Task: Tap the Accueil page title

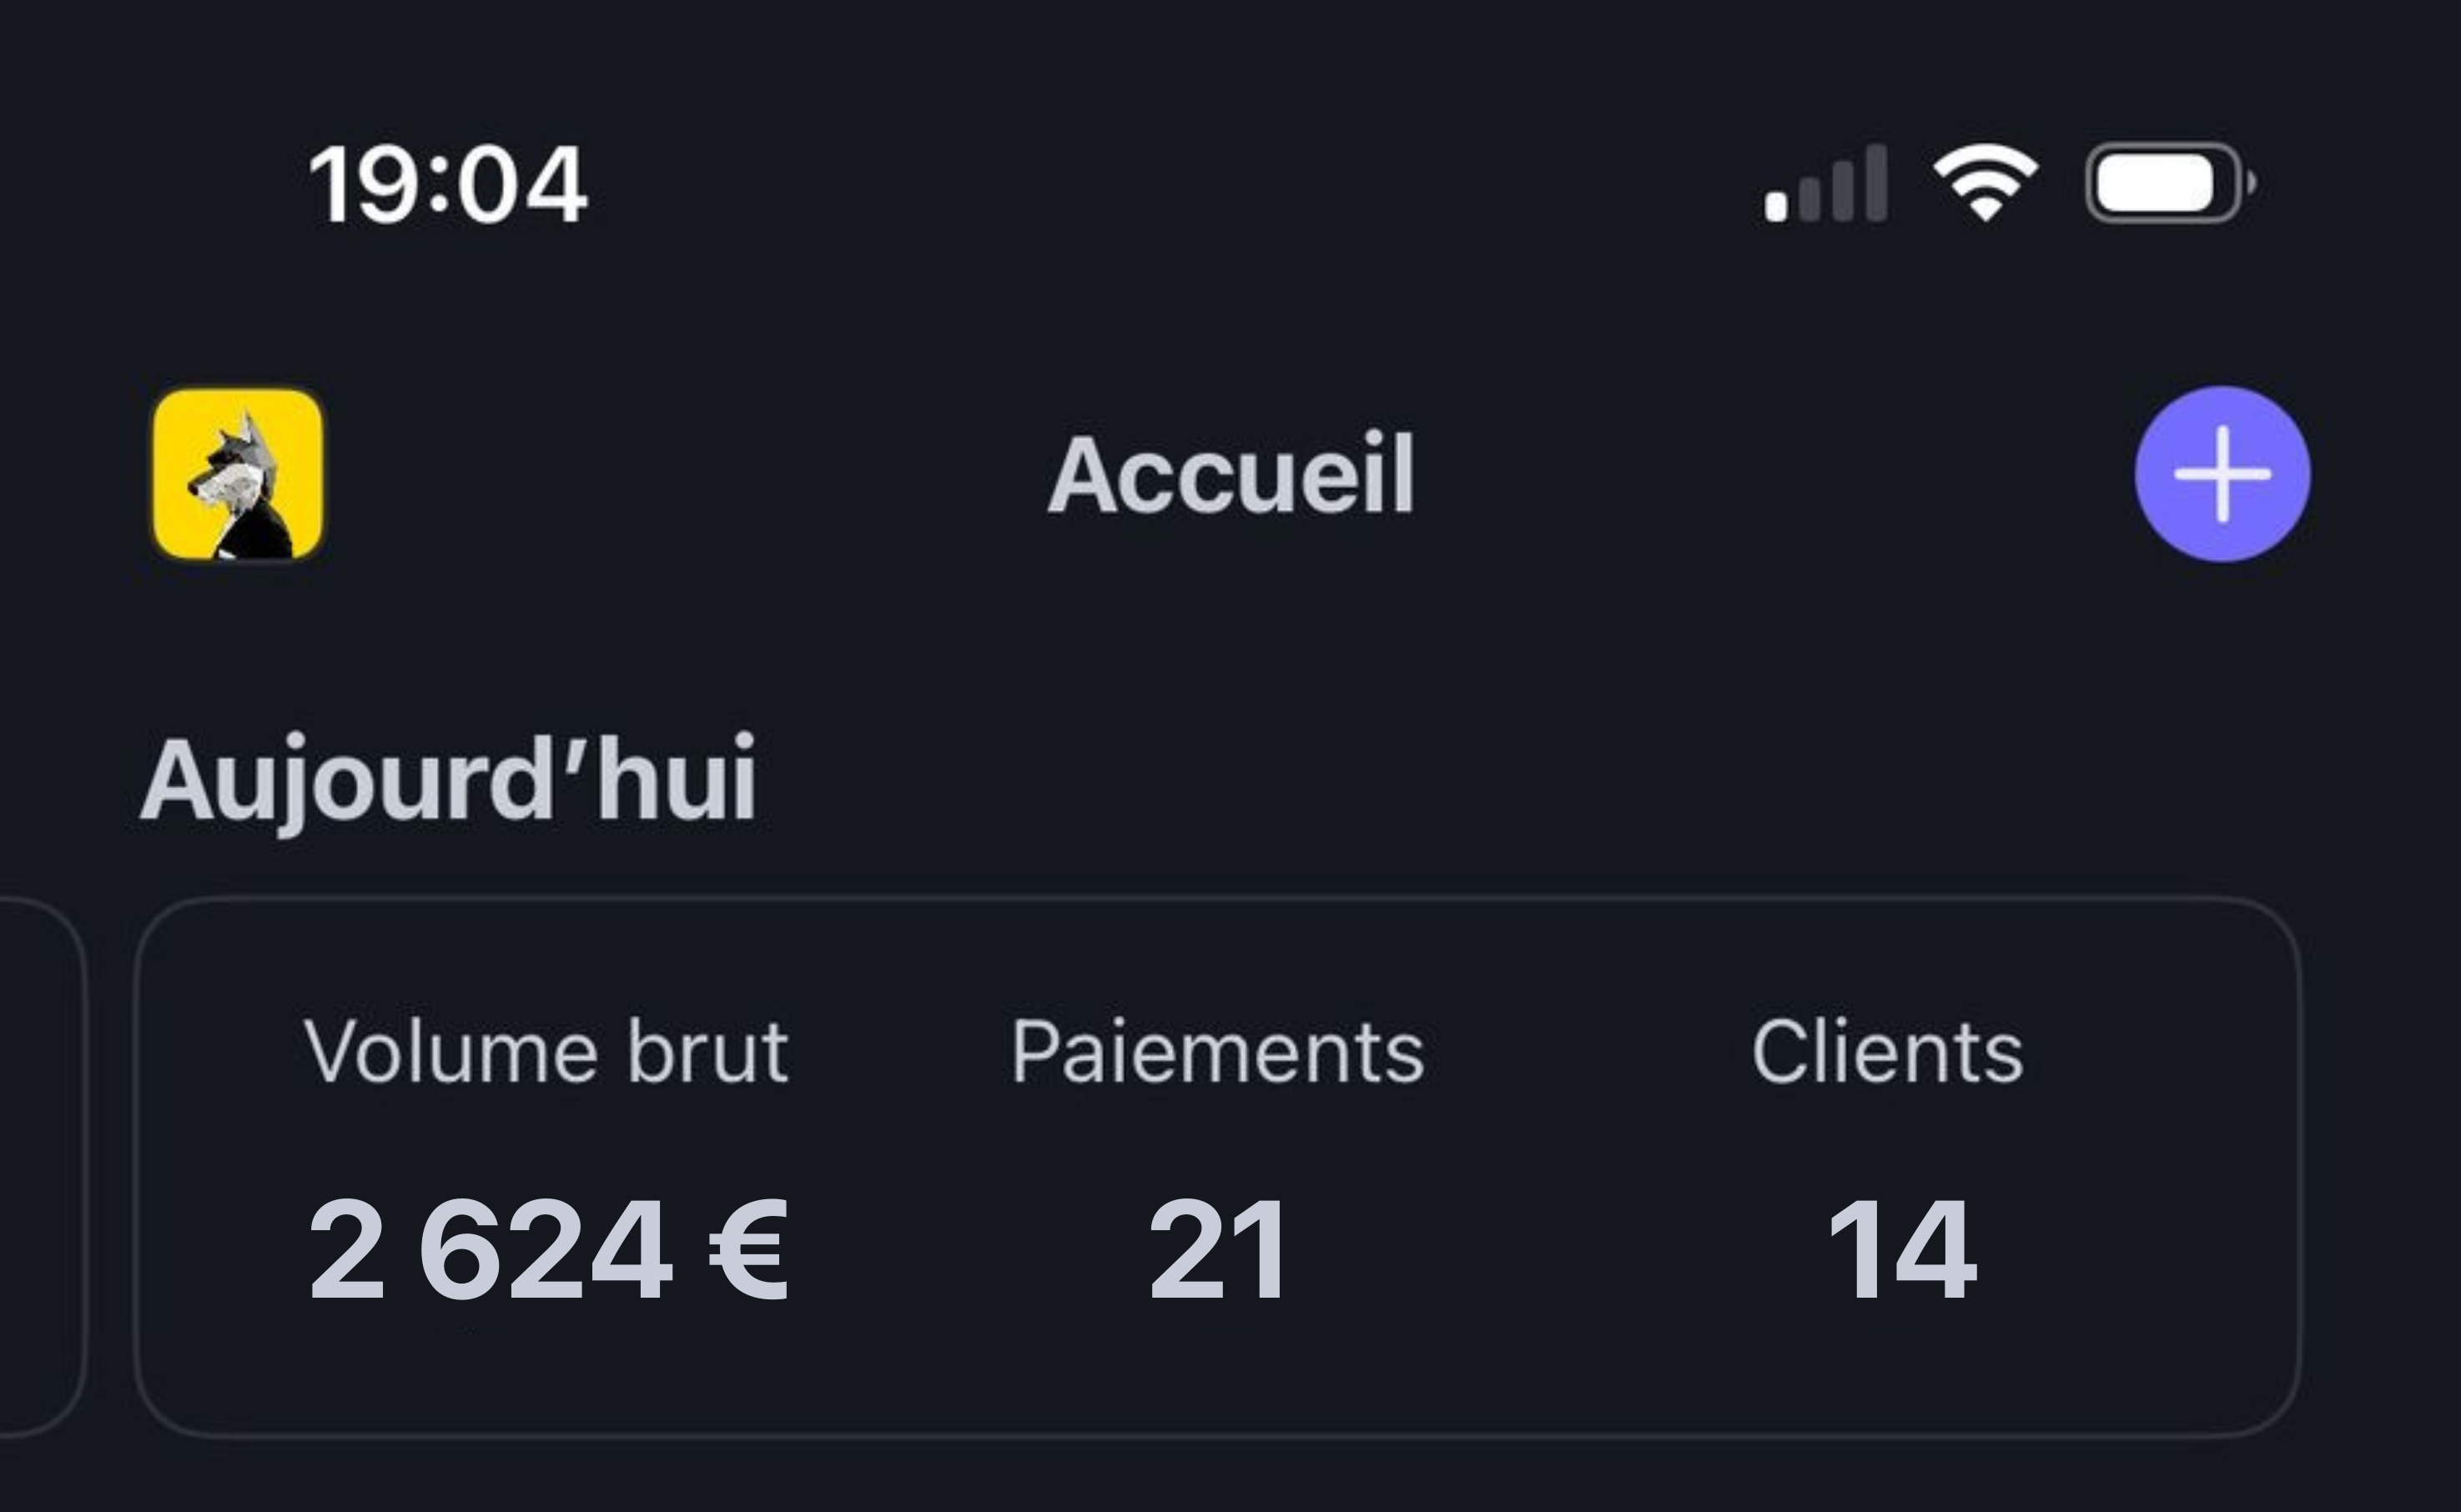Action: 1230,475
